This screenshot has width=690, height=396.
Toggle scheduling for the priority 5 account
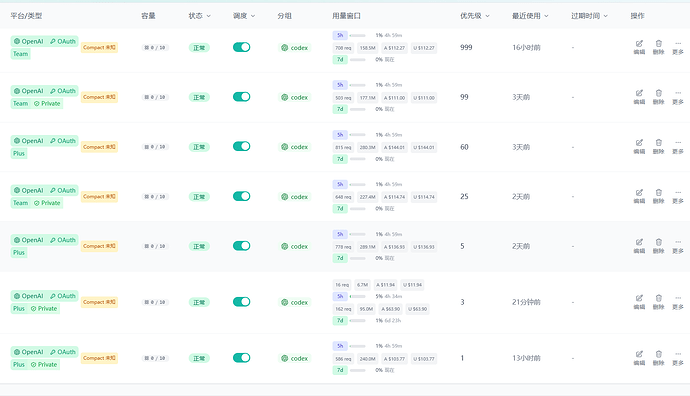coord(242,246)
